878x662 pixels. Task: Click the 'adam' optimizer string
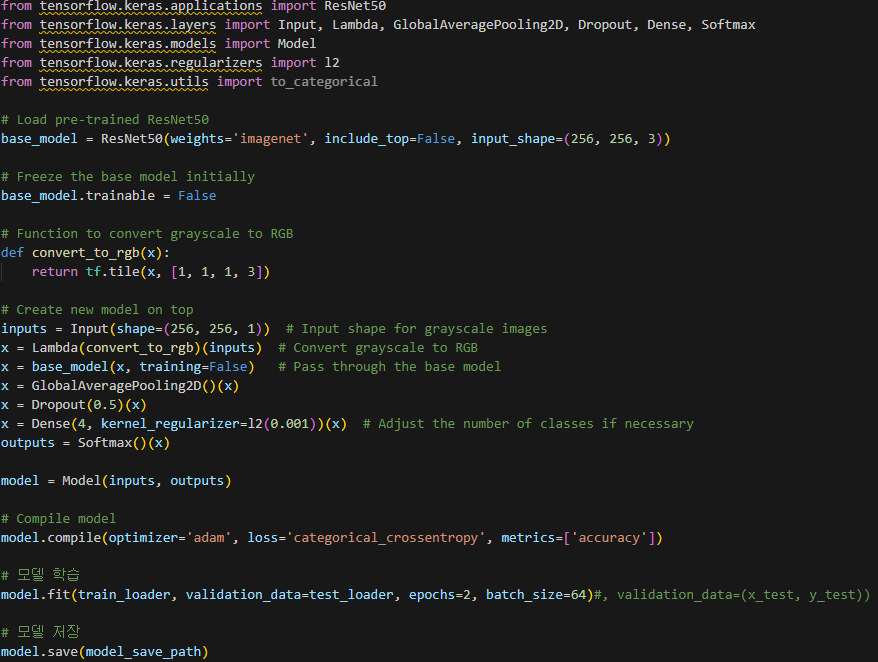[x=209, y=538]
